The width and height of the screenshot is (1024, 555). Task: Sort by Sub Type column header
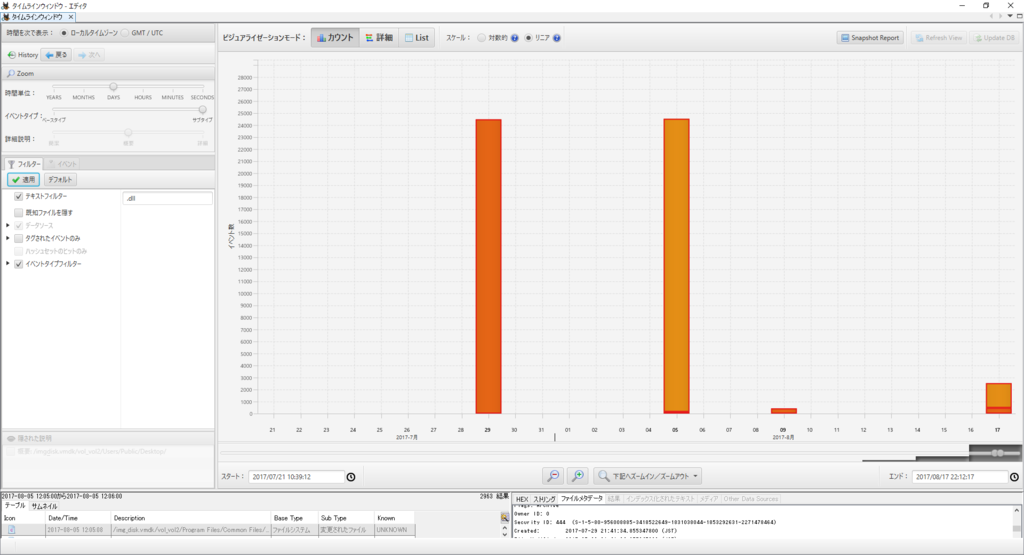(x=345, y=518)
